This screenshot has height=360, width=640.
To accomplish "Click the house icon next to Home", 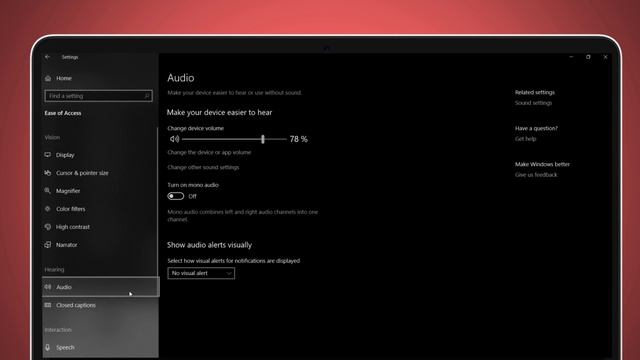I will 48,78.
